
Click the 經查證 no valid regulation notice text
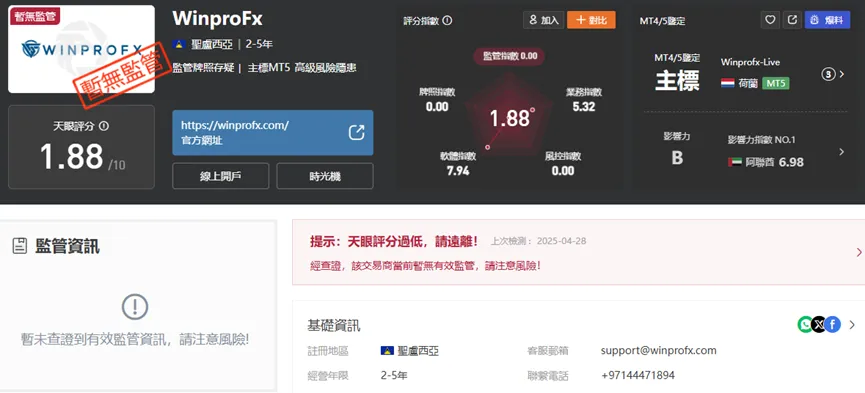[425, 265]
